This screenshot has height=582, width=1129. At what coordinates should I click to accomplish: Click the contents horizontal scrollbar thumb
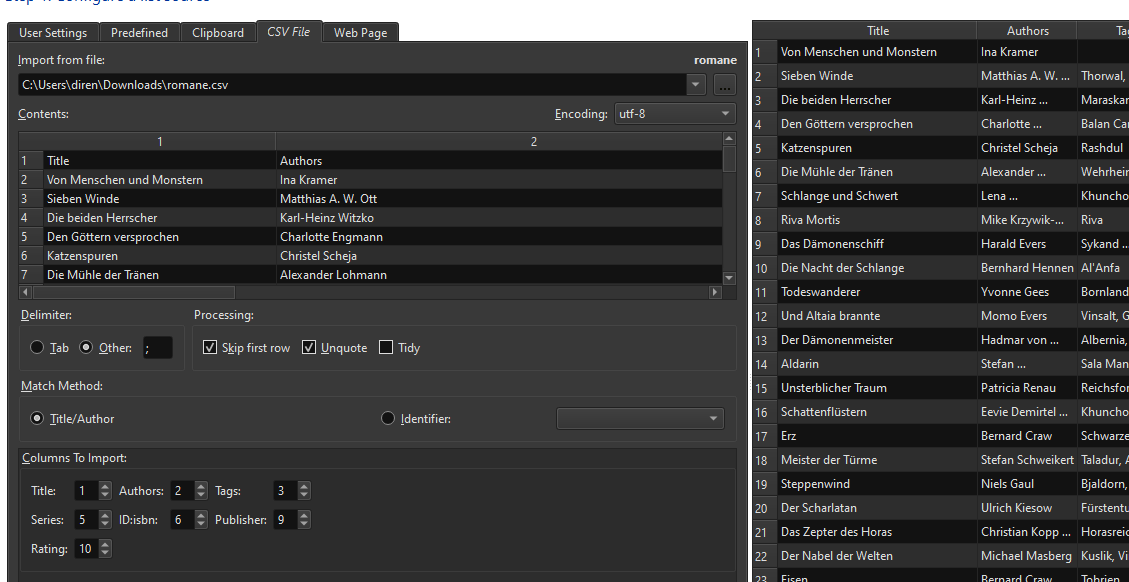(134, 292)
